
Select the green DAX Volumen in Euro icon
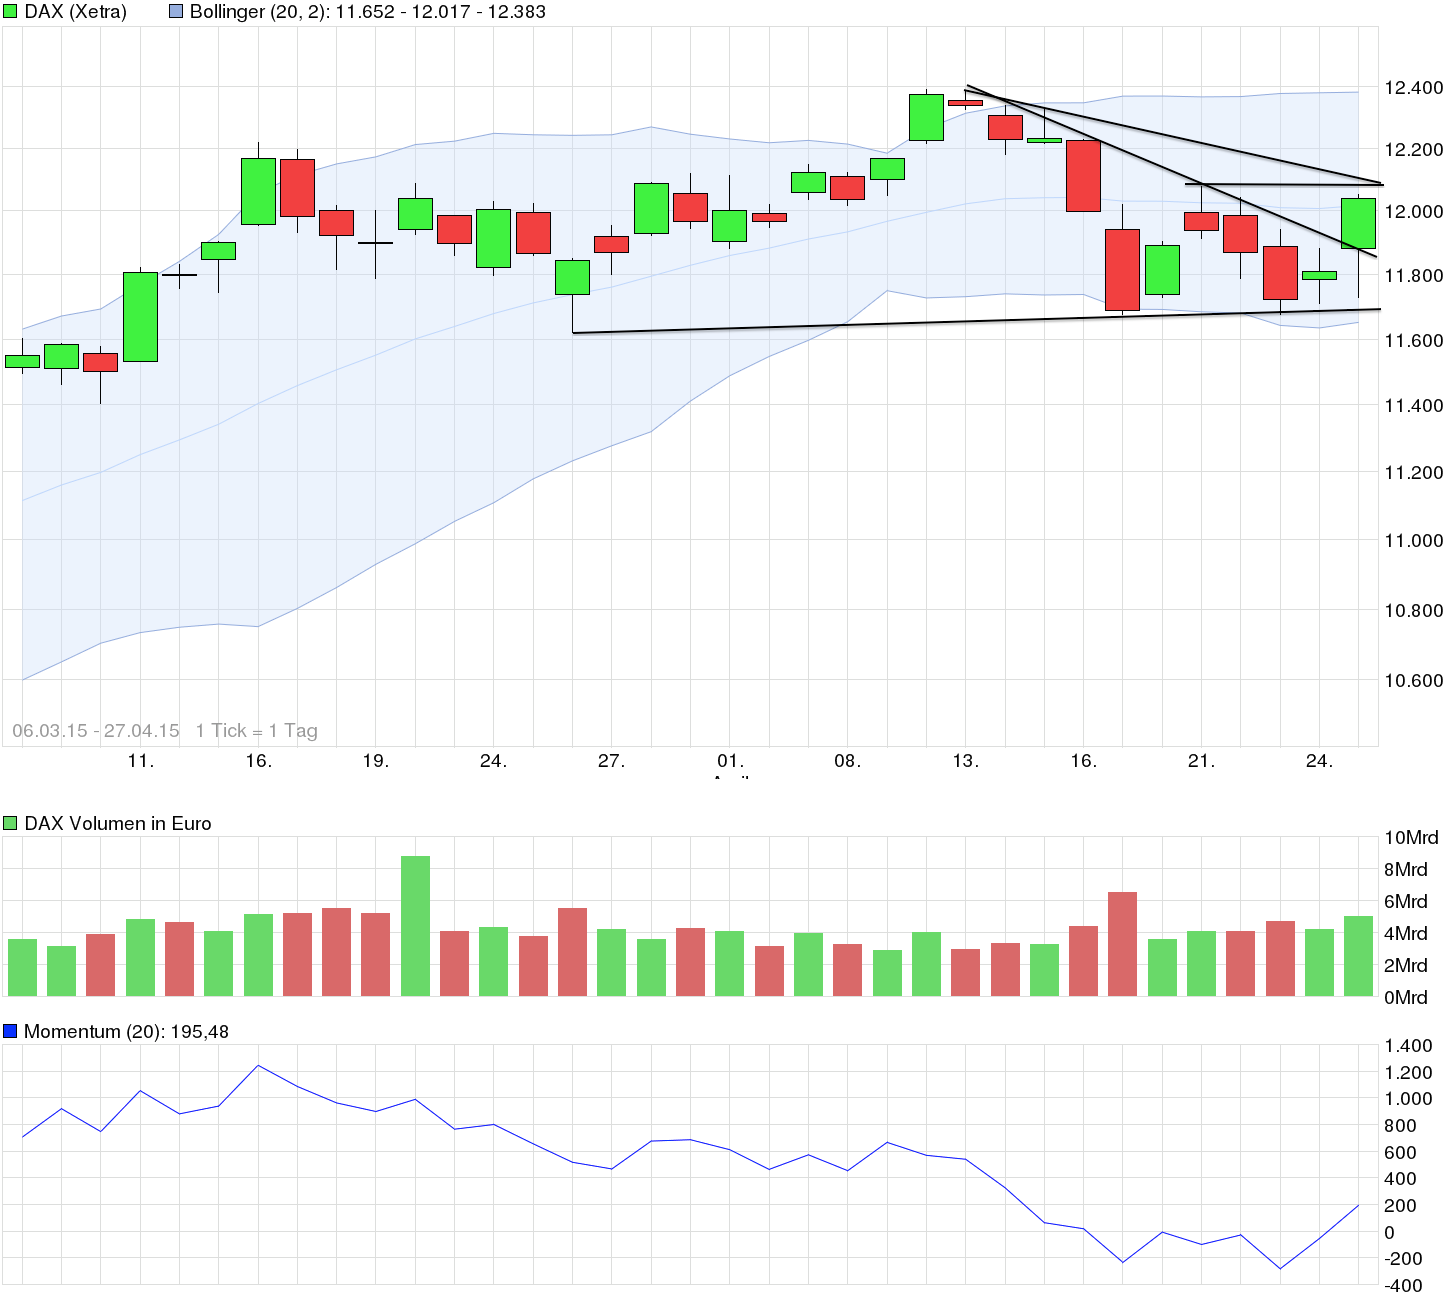point(11,822)
